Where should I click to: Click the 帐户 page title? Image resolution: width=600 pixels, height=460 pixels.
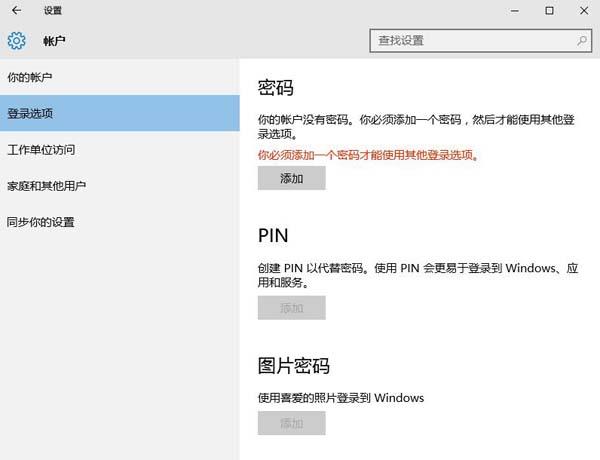(x=54, y=41)
